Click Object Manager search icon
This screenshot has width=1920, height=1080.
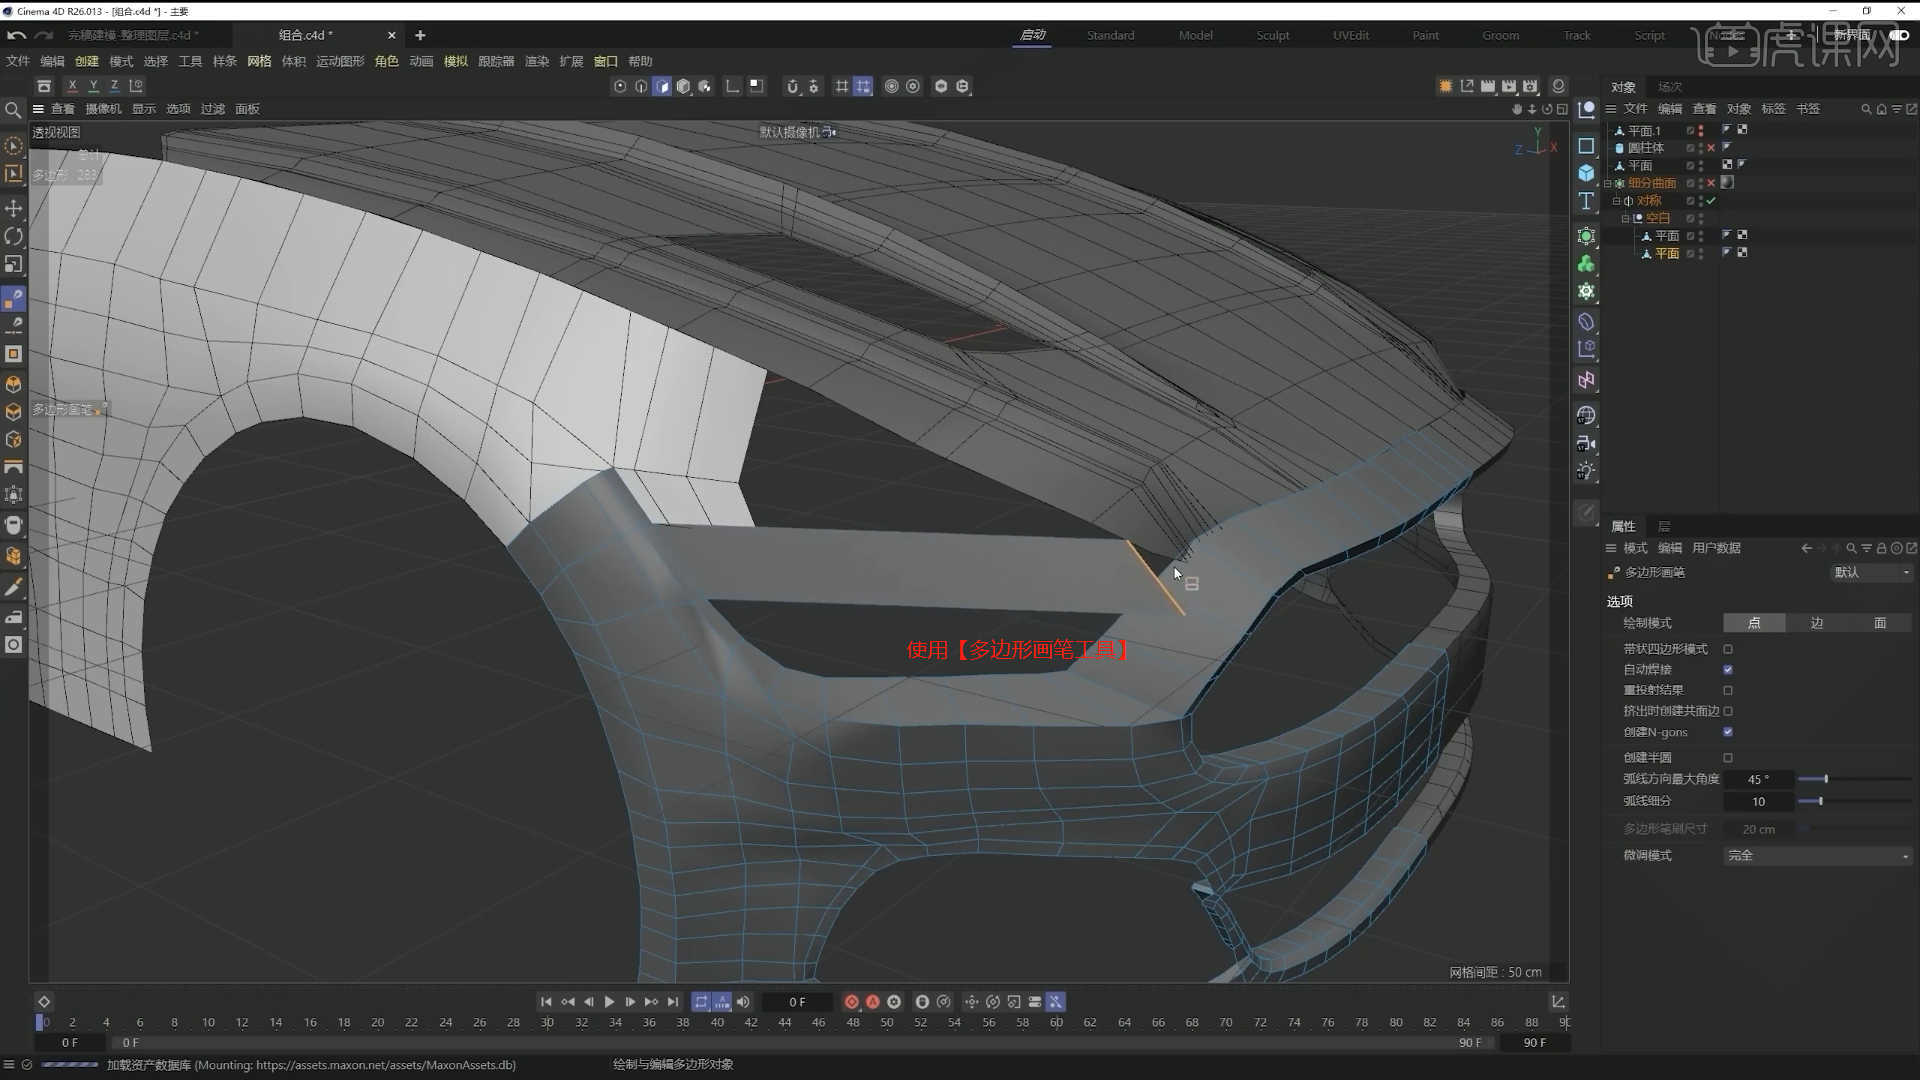tap(1866, 109)
